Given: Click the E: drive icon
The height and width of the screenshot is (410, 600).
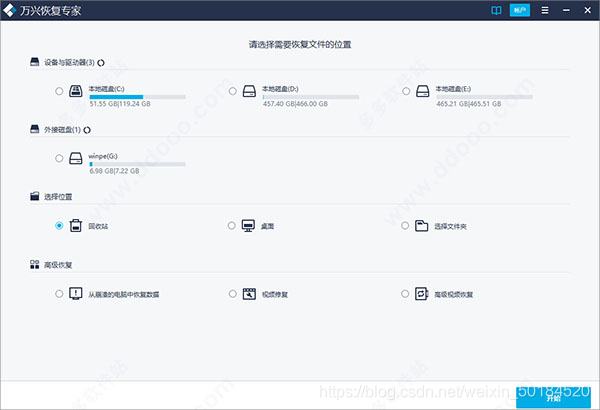Looking at the screenshot, I should 422,91.
